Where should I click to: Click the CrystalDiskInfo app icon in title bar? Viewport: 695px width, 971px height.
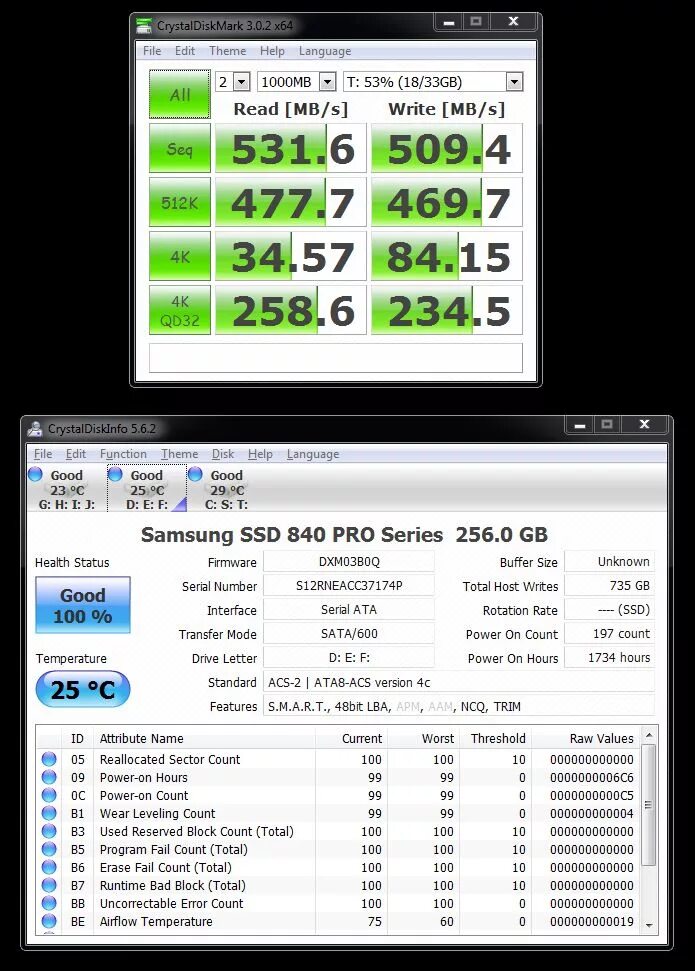point(35,429)
